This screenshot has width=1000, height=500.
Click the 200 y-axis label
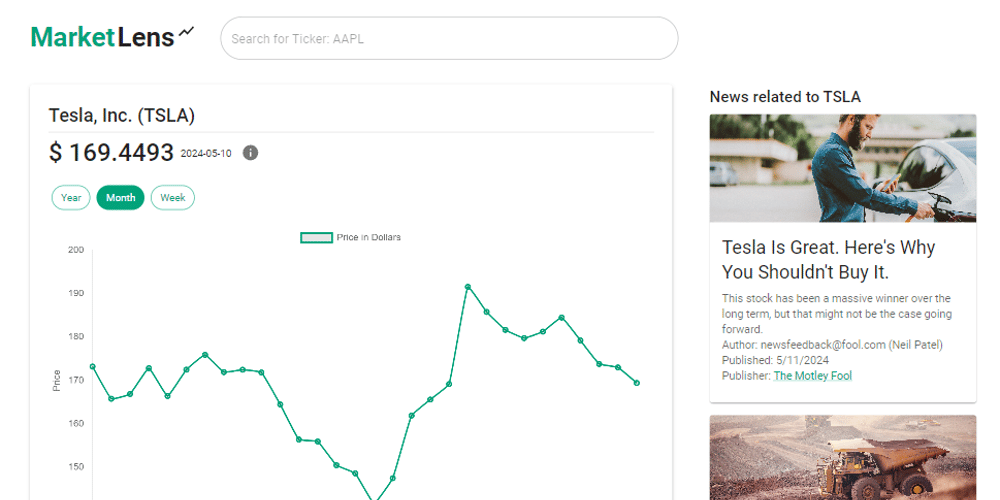[x=76, y=250]
